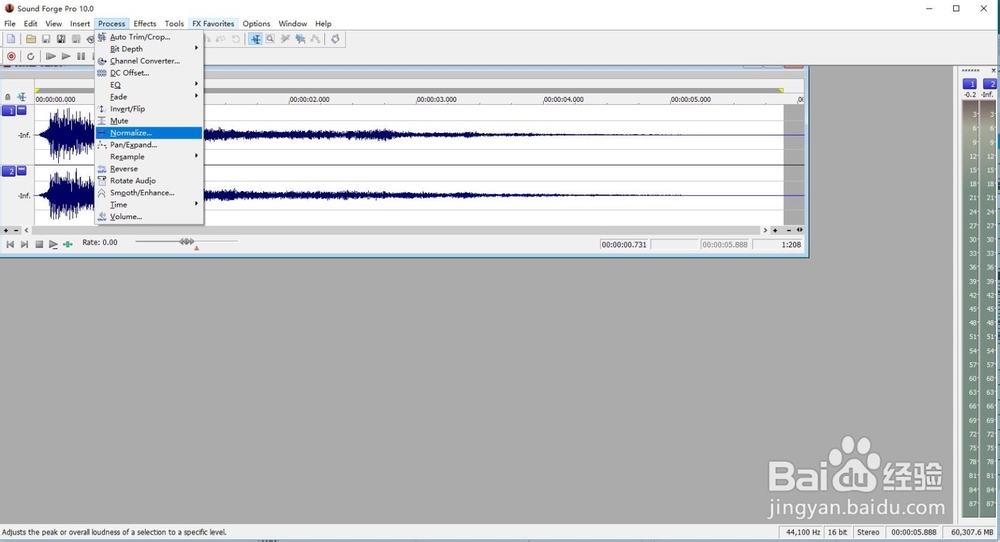Go to End in data window
Image resolution: width=1000 pixels, height=542 pixels.
point(24,244)
